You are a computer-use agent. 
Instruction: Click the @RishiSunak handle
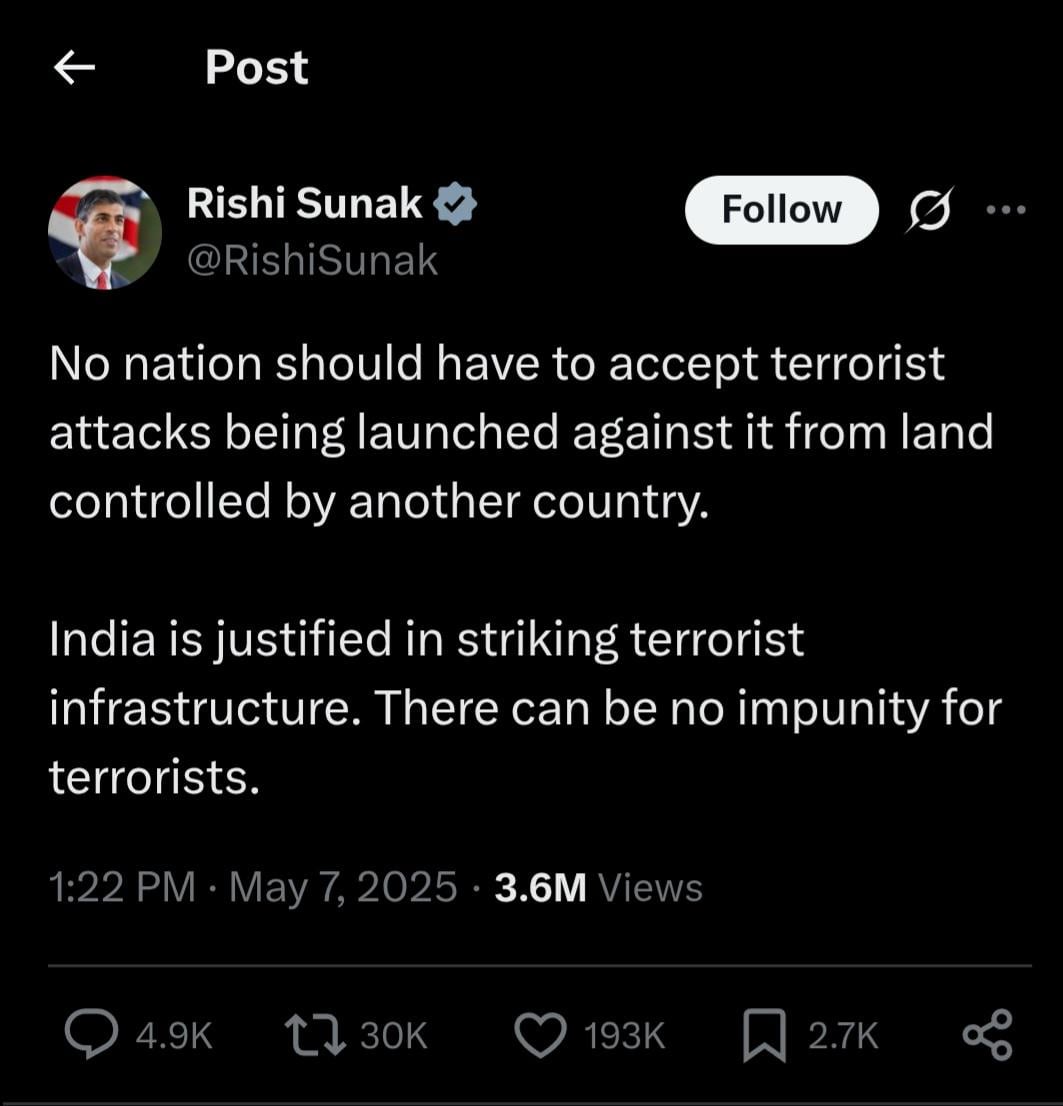(312, 260)
